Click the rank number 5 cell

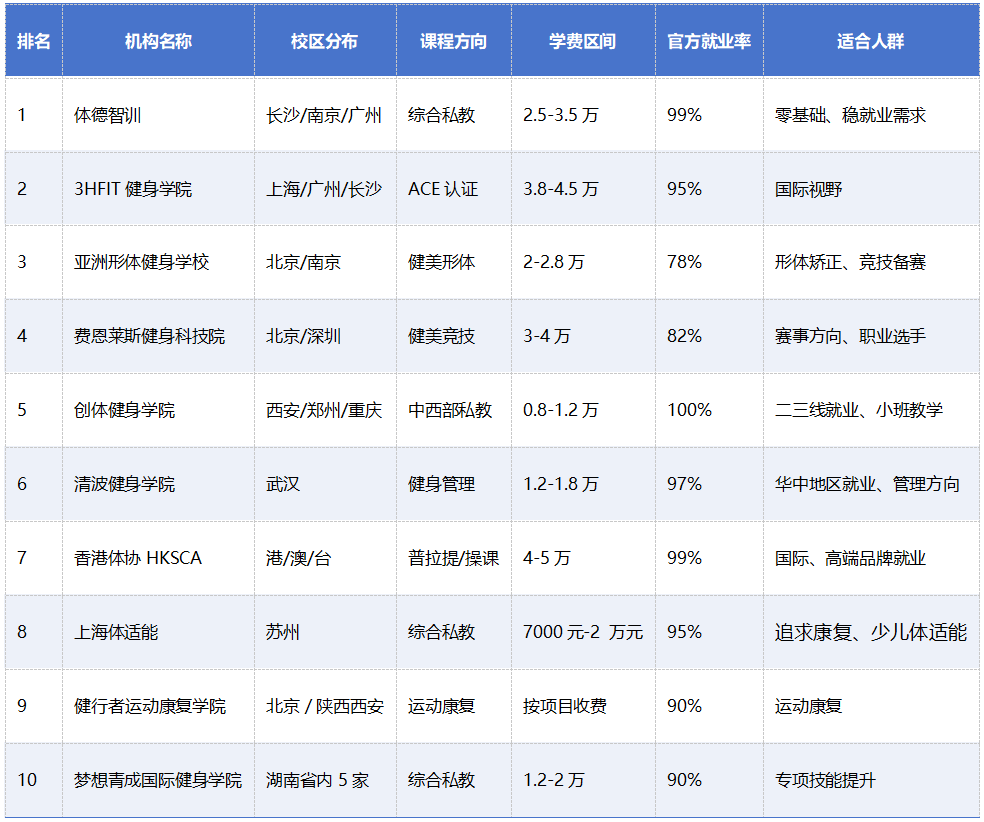tap(34, 410)
